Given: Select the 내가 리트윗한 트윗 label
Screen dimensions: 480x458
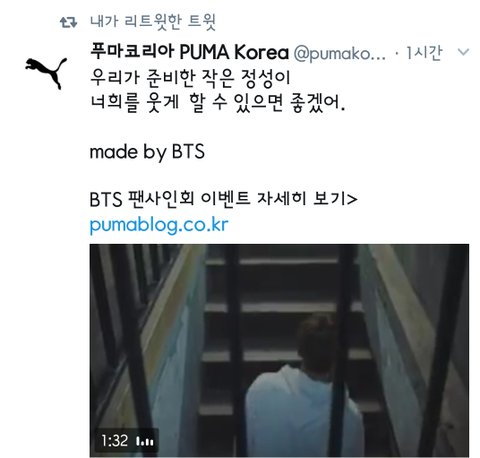Looking at the screenshot, I should 153,22.
